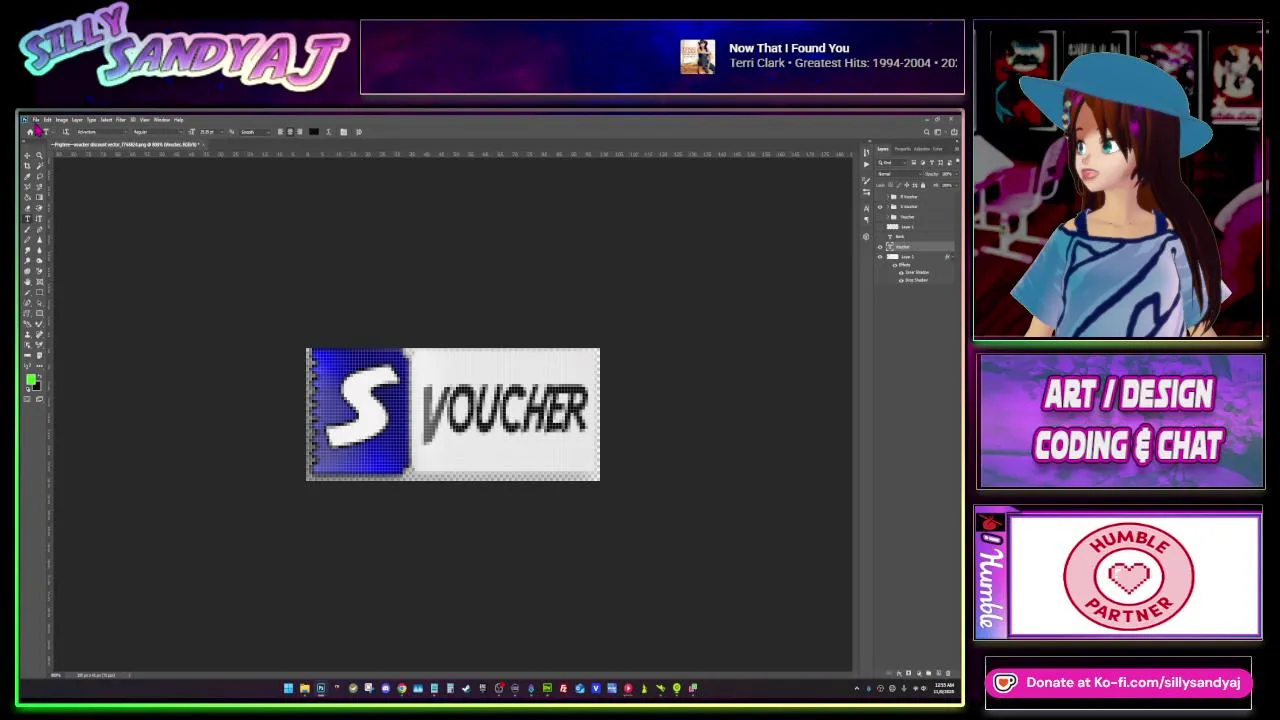Open the Filter menu
Image resolution: width=1280 pixels, height=720 pixels.
coord(121,120)
